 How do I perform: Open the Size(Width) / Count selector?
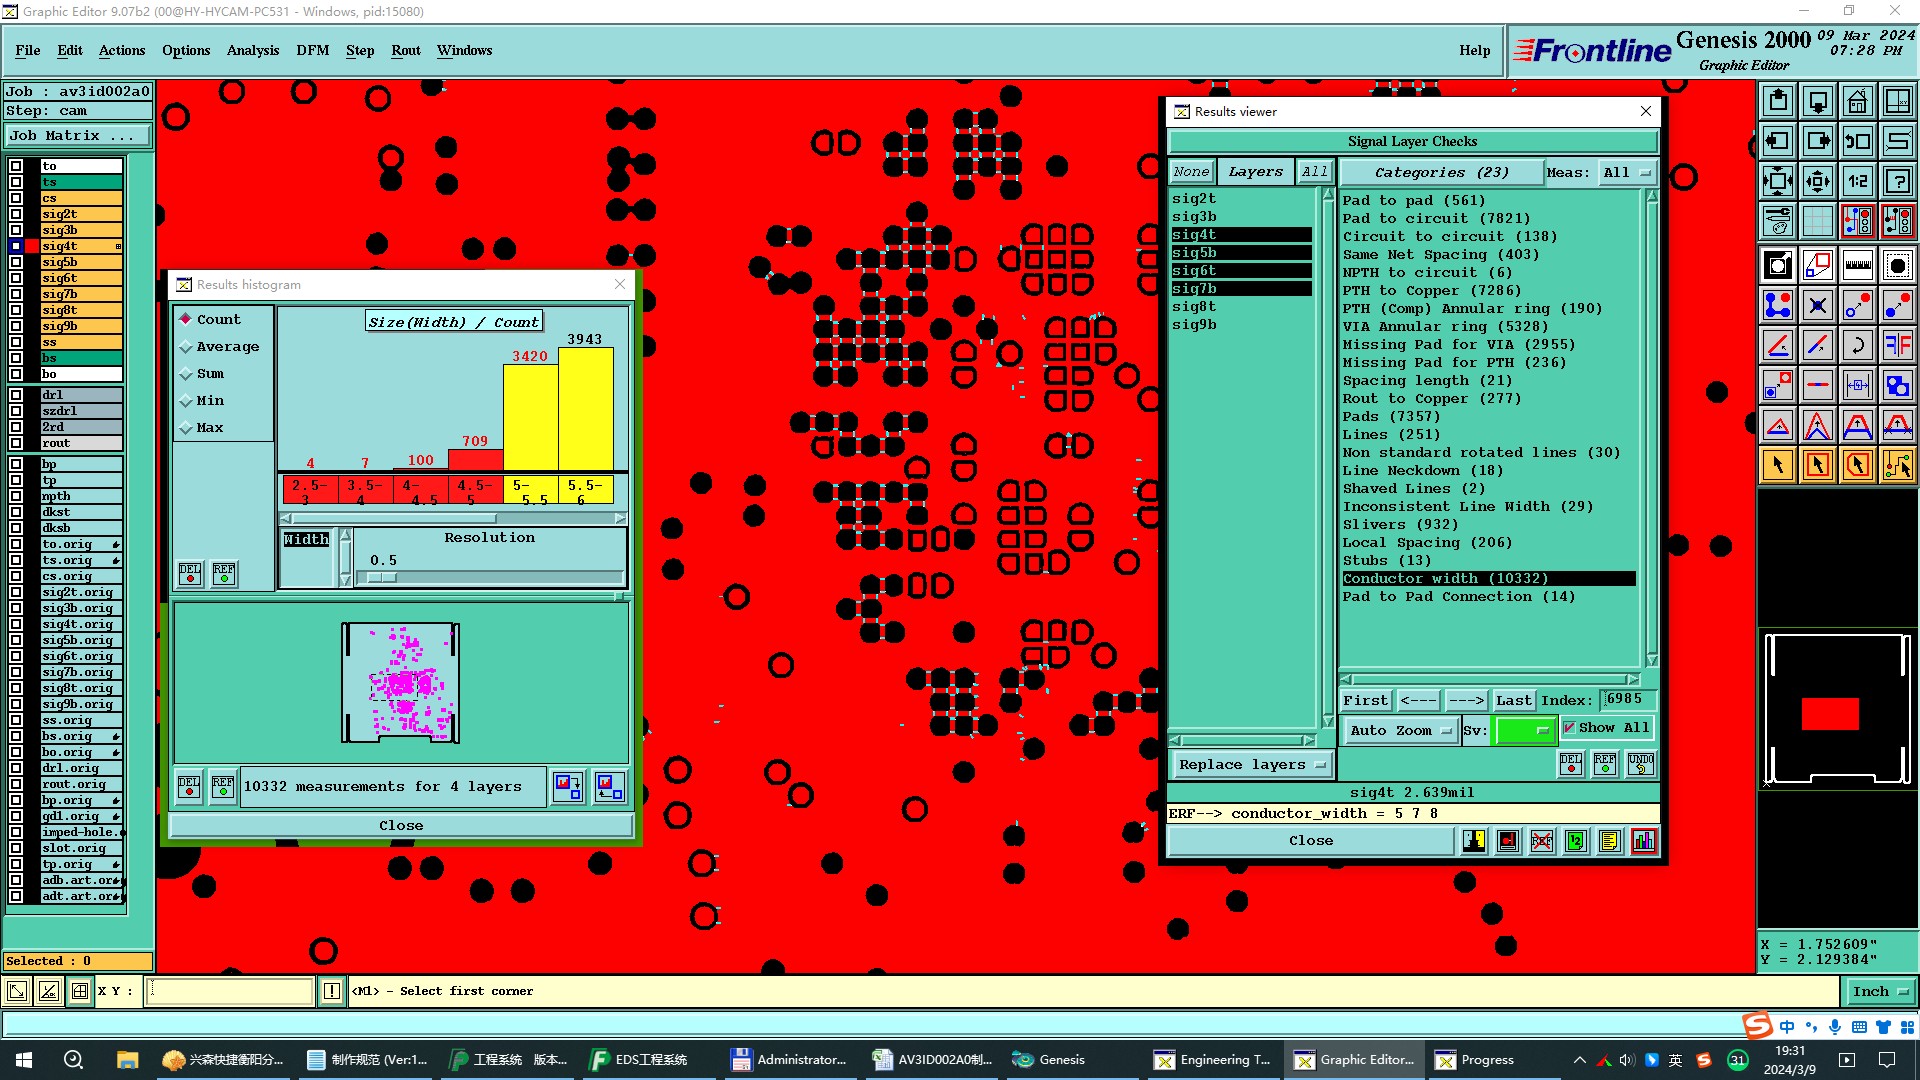[x=454, y=321]
